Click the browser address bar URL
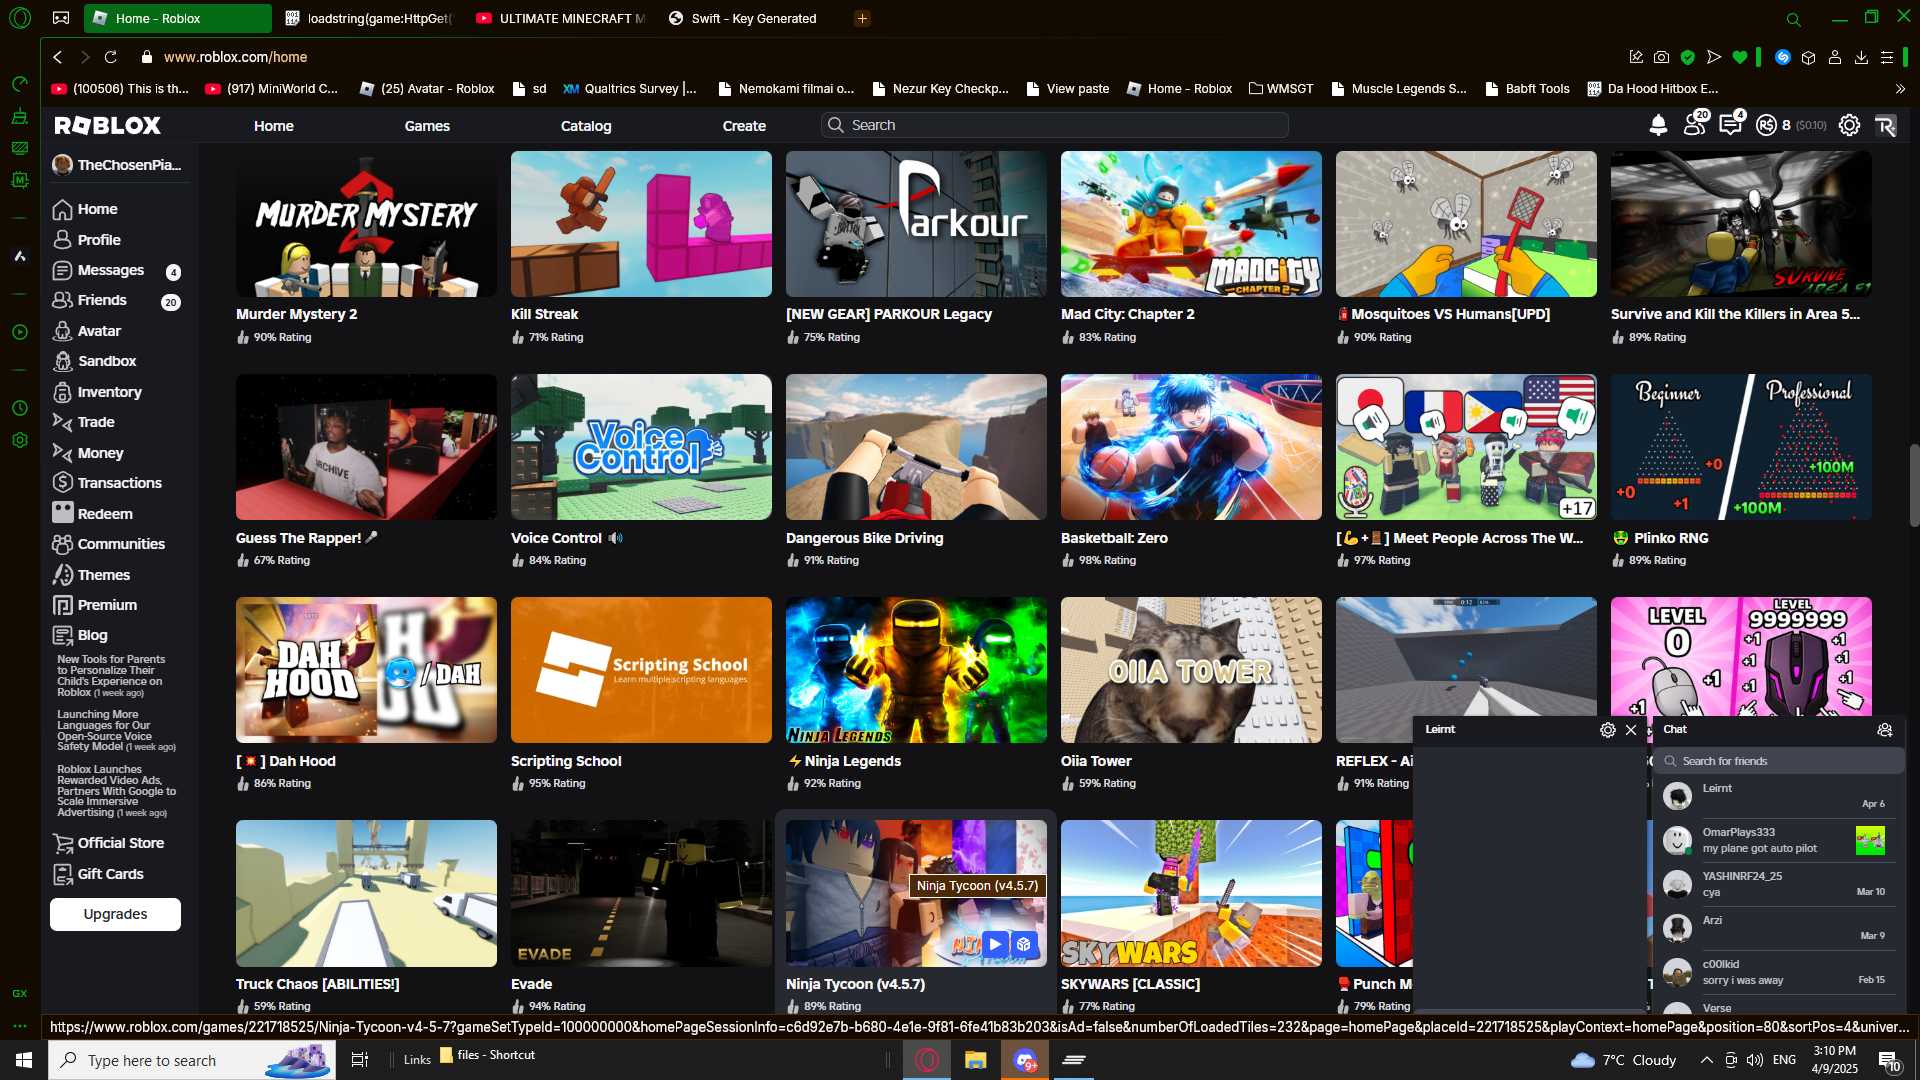 235,57
